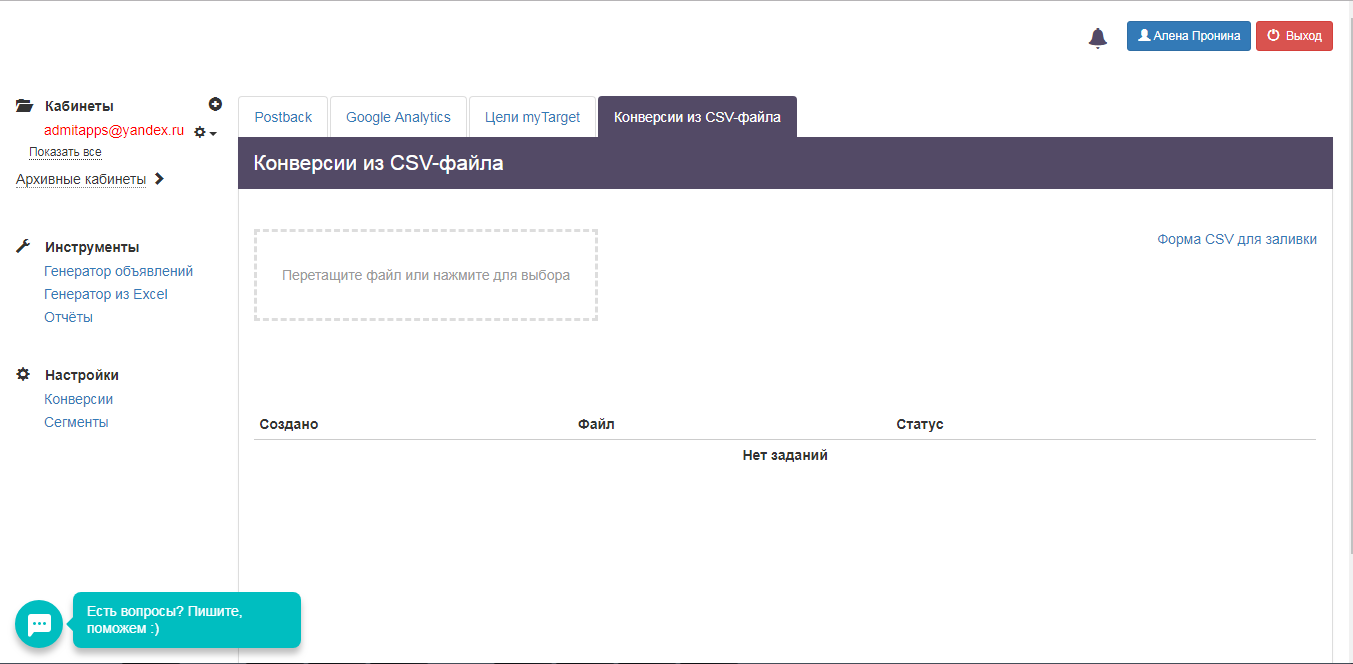Switch to the Postback tab
The width and height of the screenshot is (1353, 664).
(283, 117)
